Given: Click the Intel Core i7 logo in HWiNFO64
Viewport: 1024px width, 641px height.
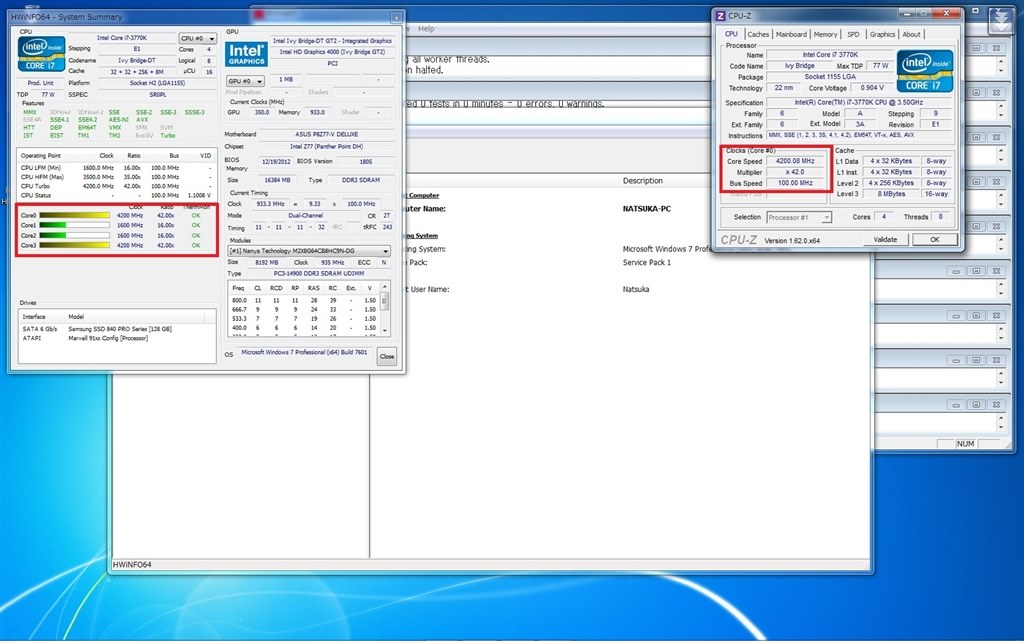Looking at the screenshot, I should pyautogui.click(x=41, y=54).
